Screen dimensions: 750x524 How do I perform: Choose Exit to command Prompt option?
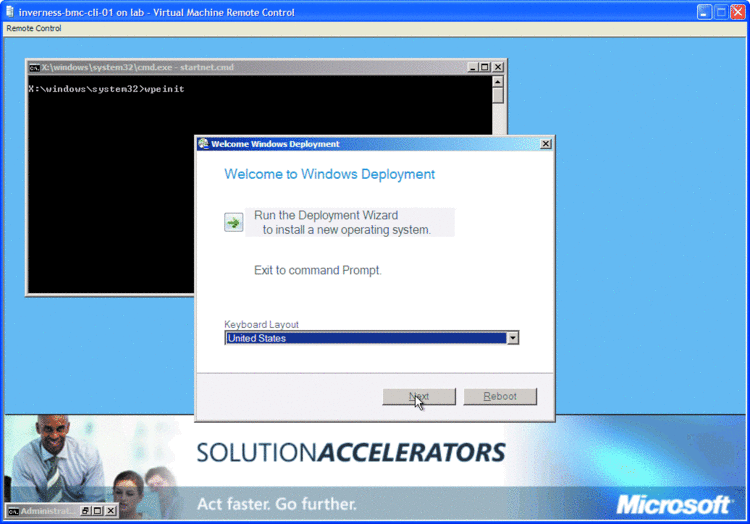point(318,270)
